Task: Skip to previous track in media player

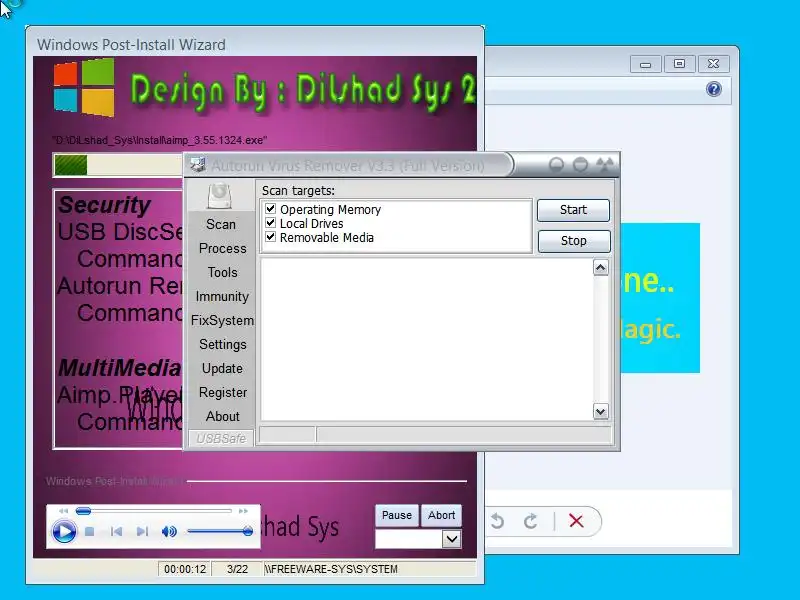Action: (x=116, y=532)
